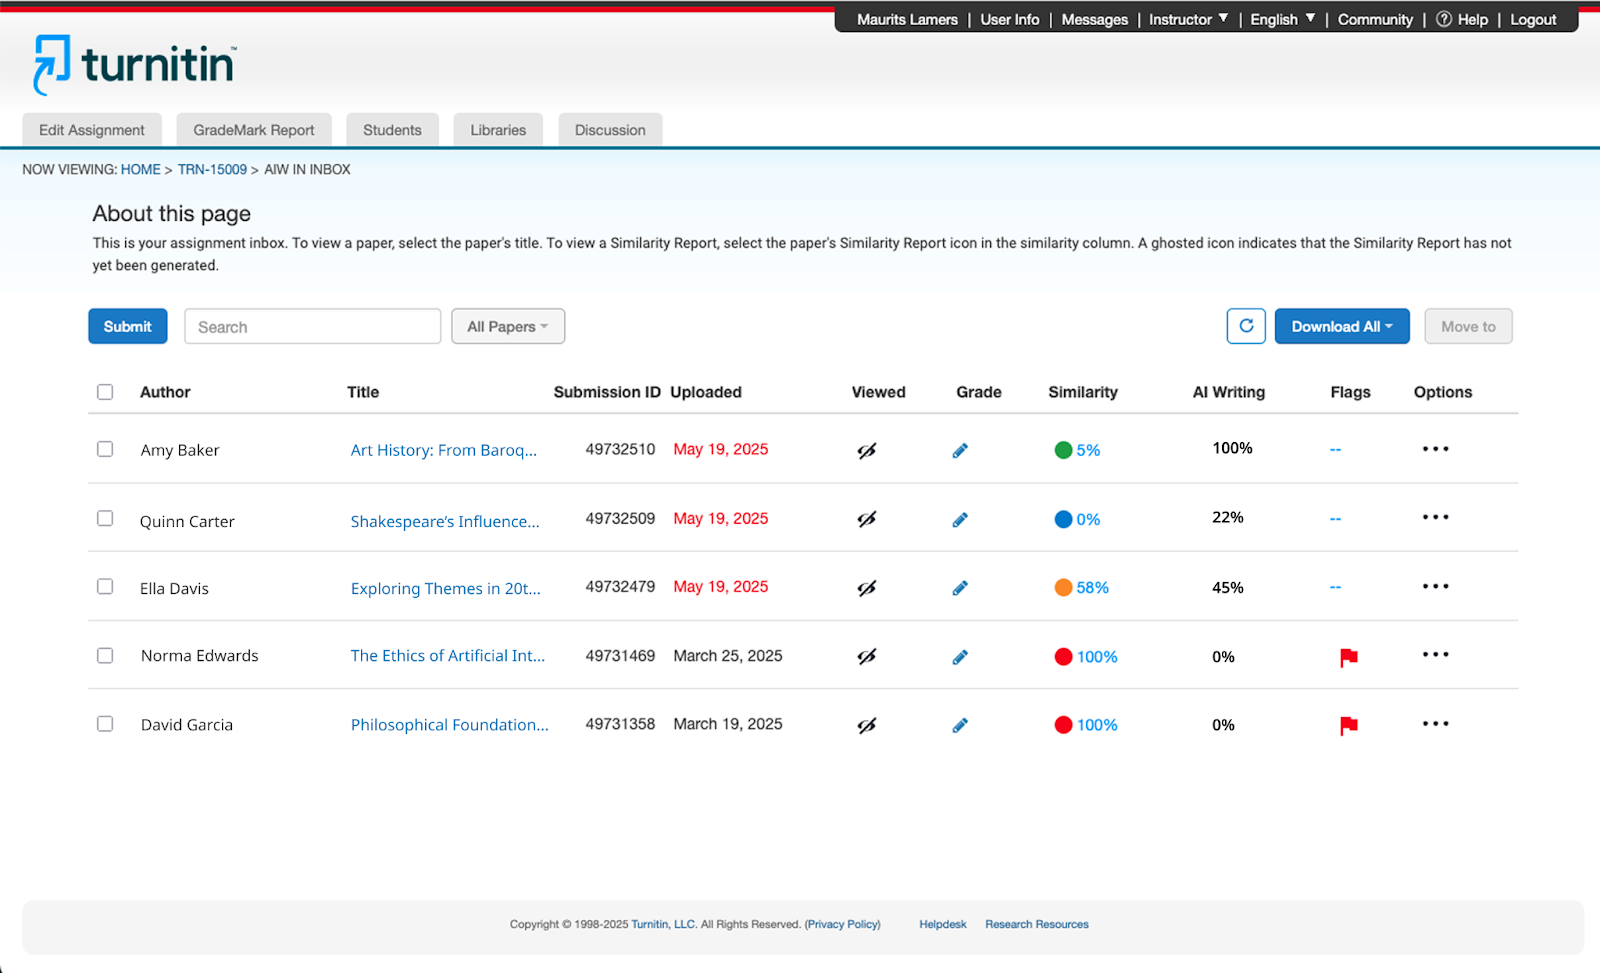
Task: Check the select-all checkbox in header
Action: (x=105, y=392)
